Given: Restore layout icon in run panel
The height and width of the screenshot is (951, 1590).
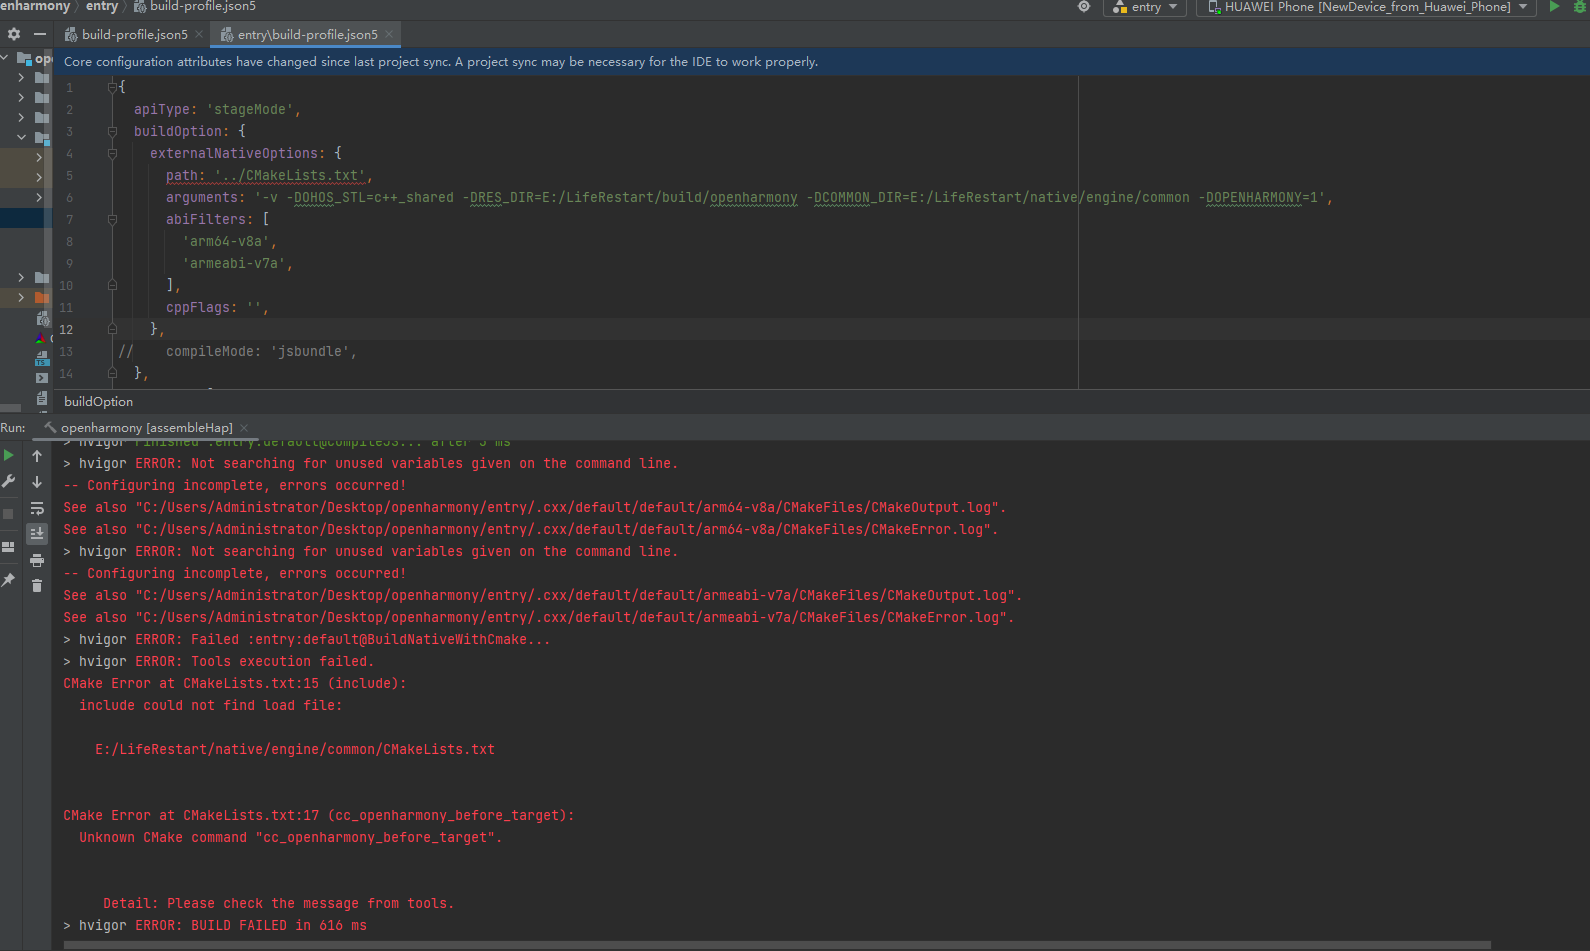Looking at the screenshot, I should coord(8,547).
